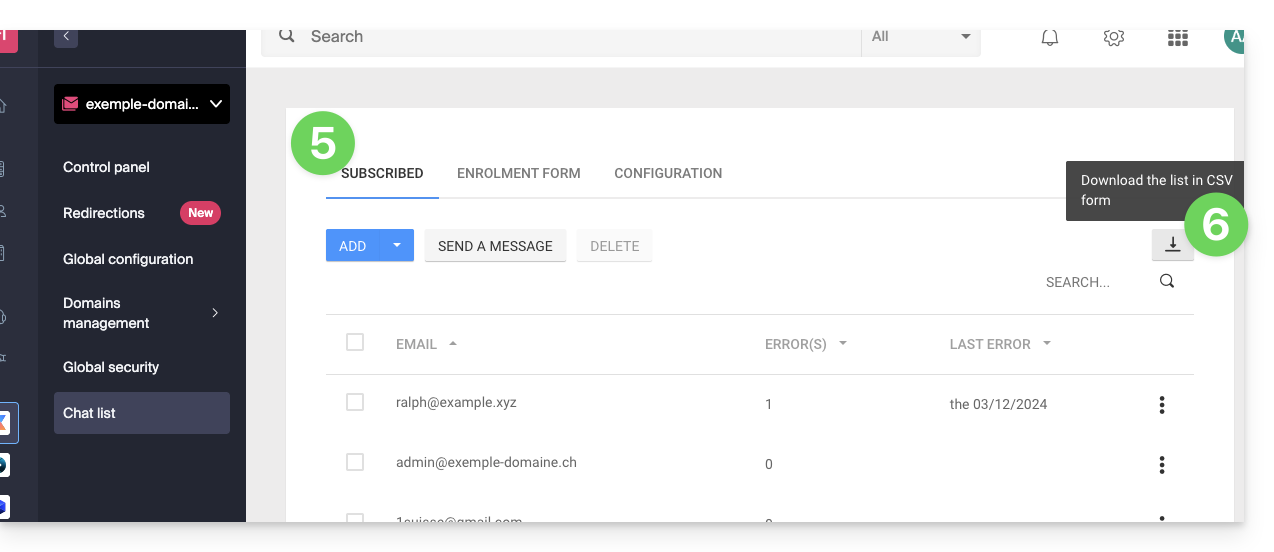The width and height of the screenshot is (1274, 552).
Task: Open the notifications bell
Action: [x=1050, y=38]
